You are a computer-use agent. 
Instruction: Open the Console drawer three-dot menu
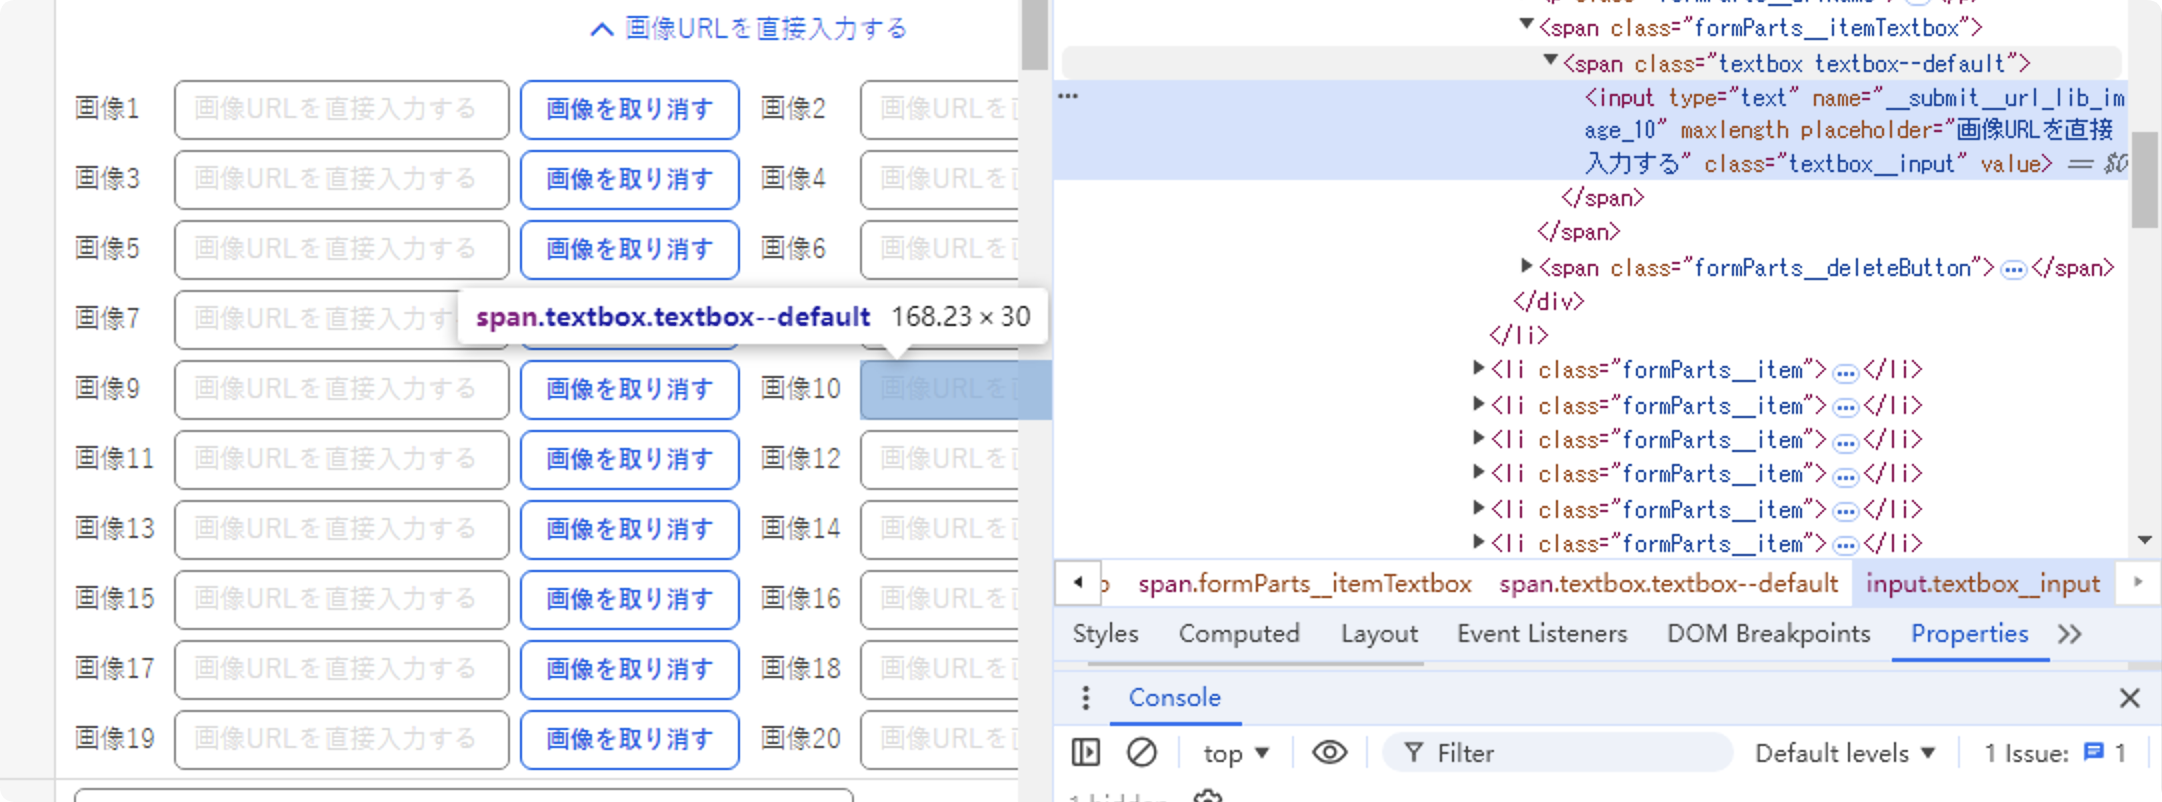point(1086,698)
